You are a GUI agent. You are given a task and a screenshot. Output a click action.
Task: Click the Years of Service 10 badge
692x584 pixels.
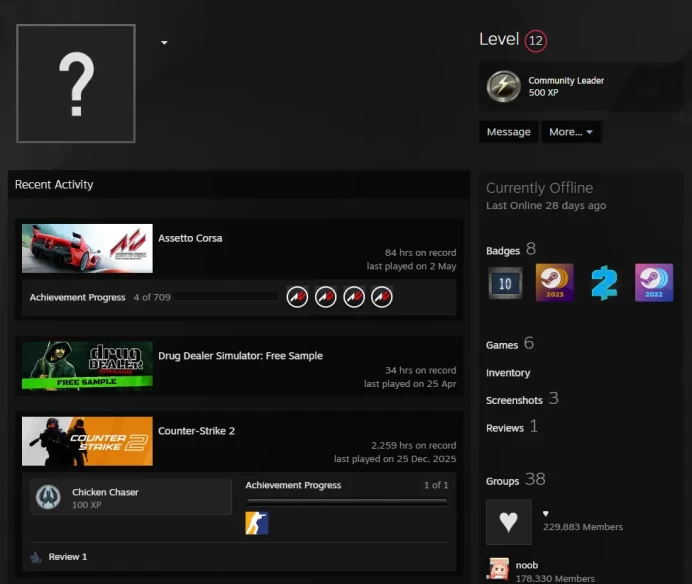(x=505, y=283)
